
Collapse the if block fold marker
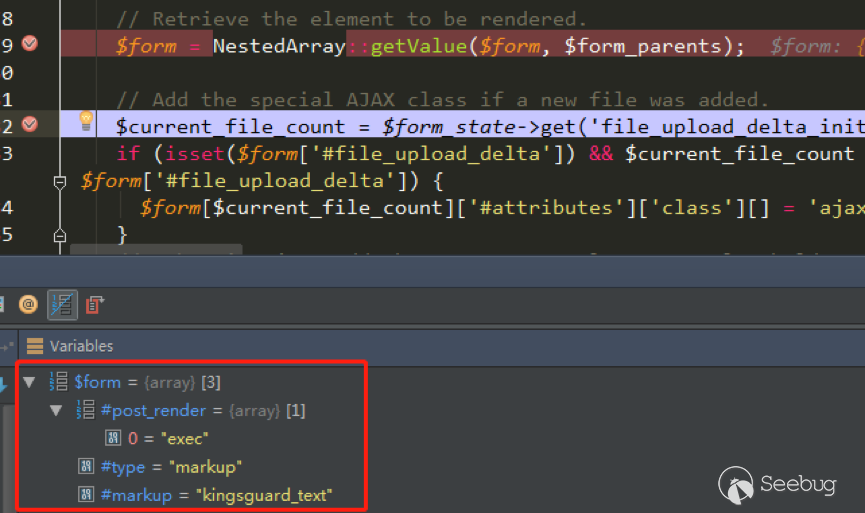click(x=60, y=182)
